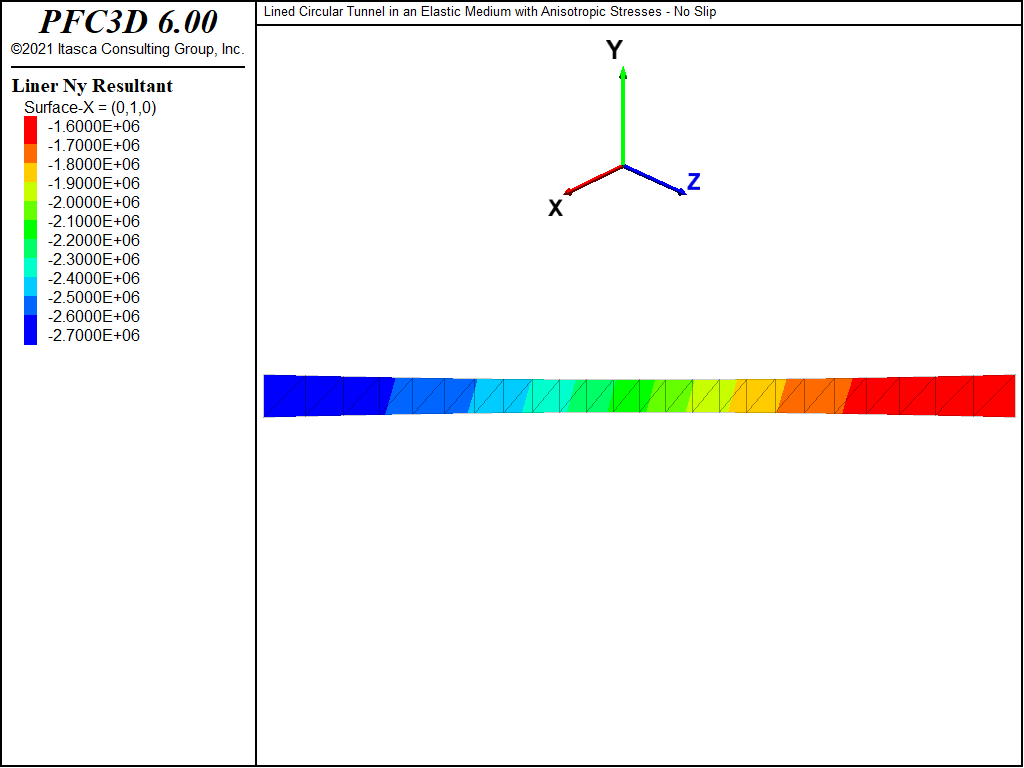This screenshot has height=768, width=1024.
Task: Select the -2.3000E+06 legend value
Action: (x=94, y=259)
